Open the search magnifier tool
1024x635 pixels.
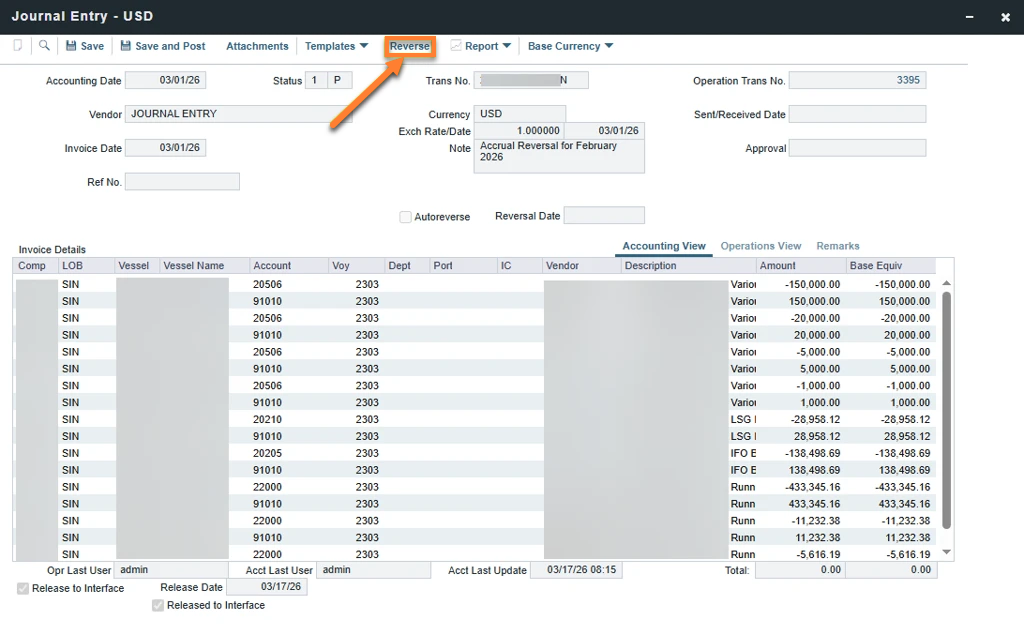tap(44, 46)
